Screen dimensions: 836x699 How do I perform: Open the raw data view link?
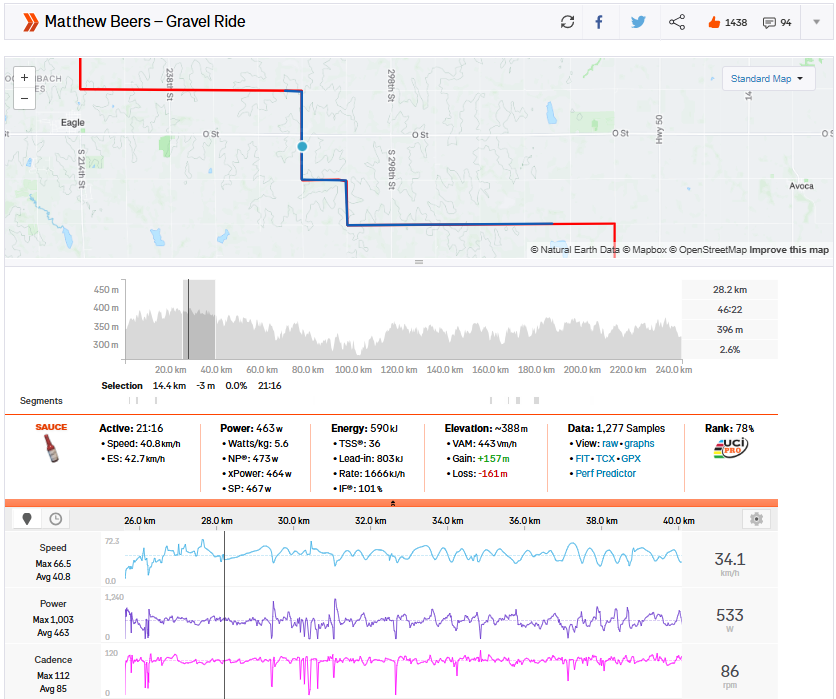tap(609, 443)
